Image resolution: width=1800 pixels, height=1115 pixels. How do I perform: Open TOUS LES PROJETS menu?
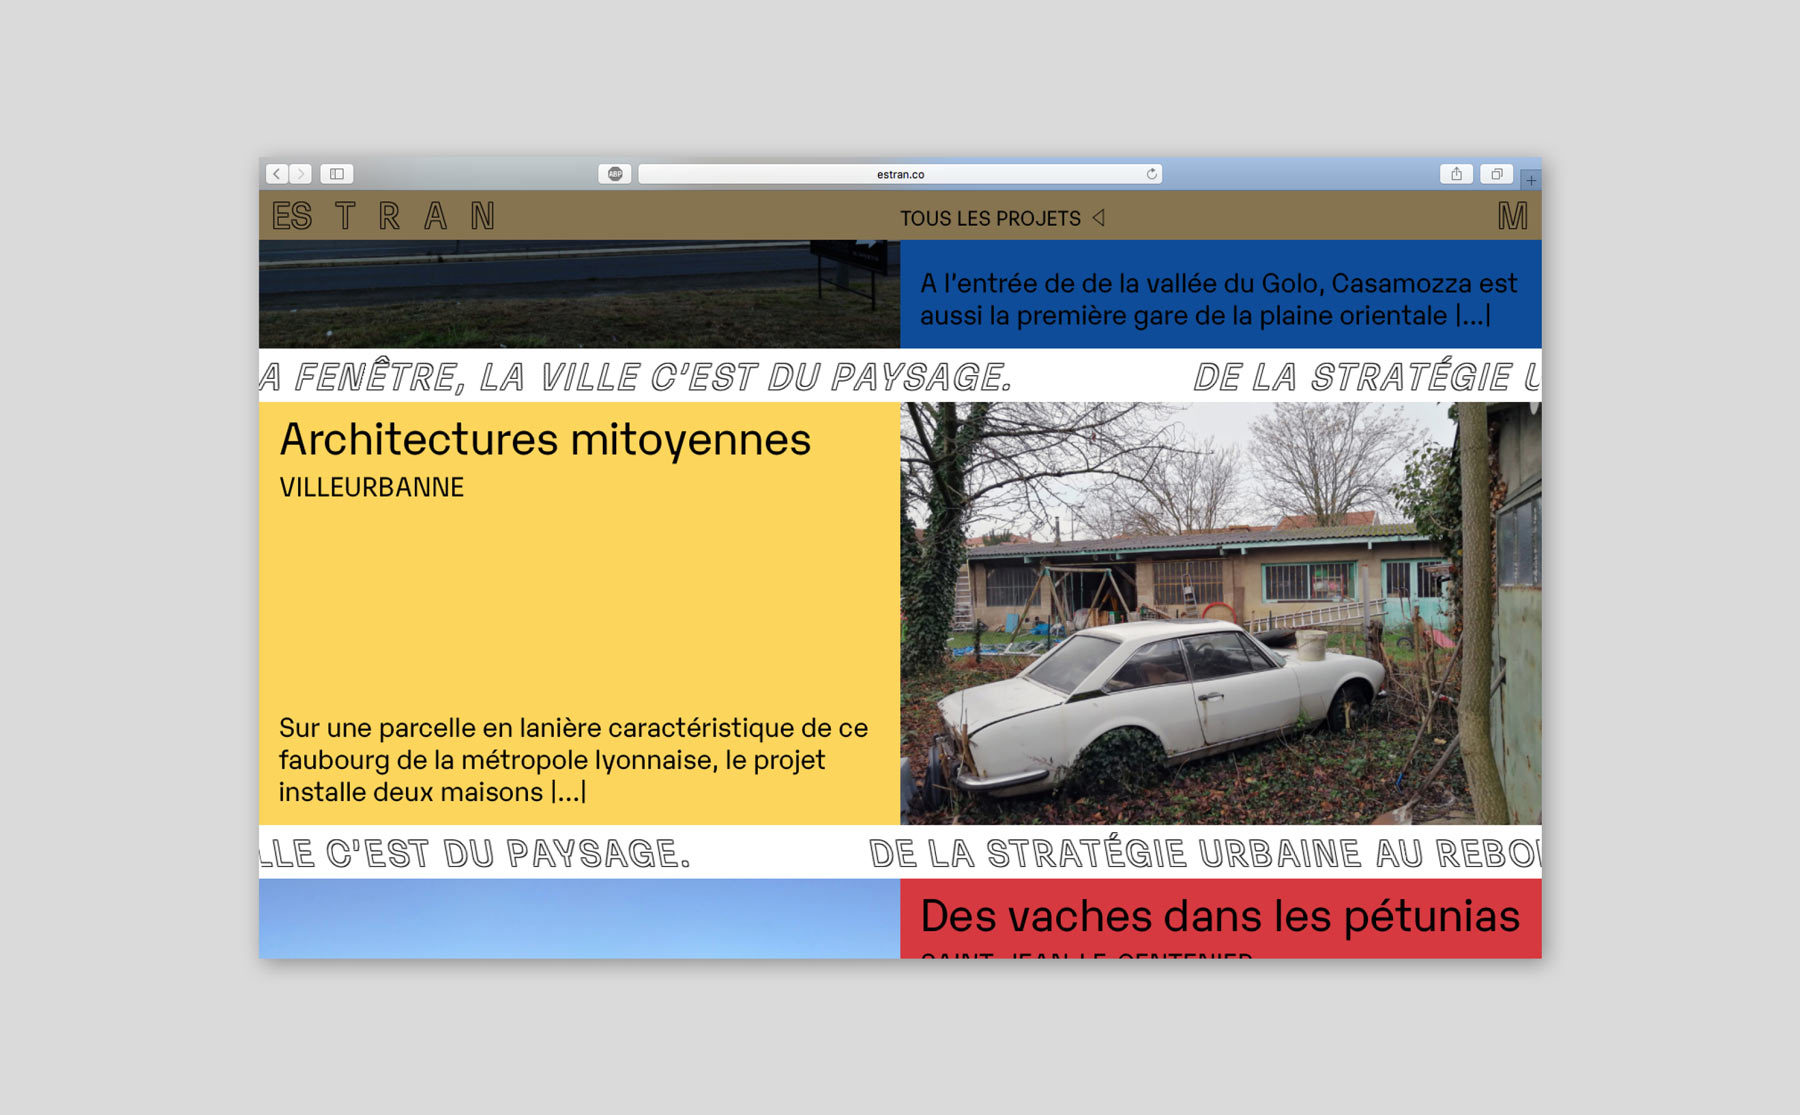click(990, 218)
